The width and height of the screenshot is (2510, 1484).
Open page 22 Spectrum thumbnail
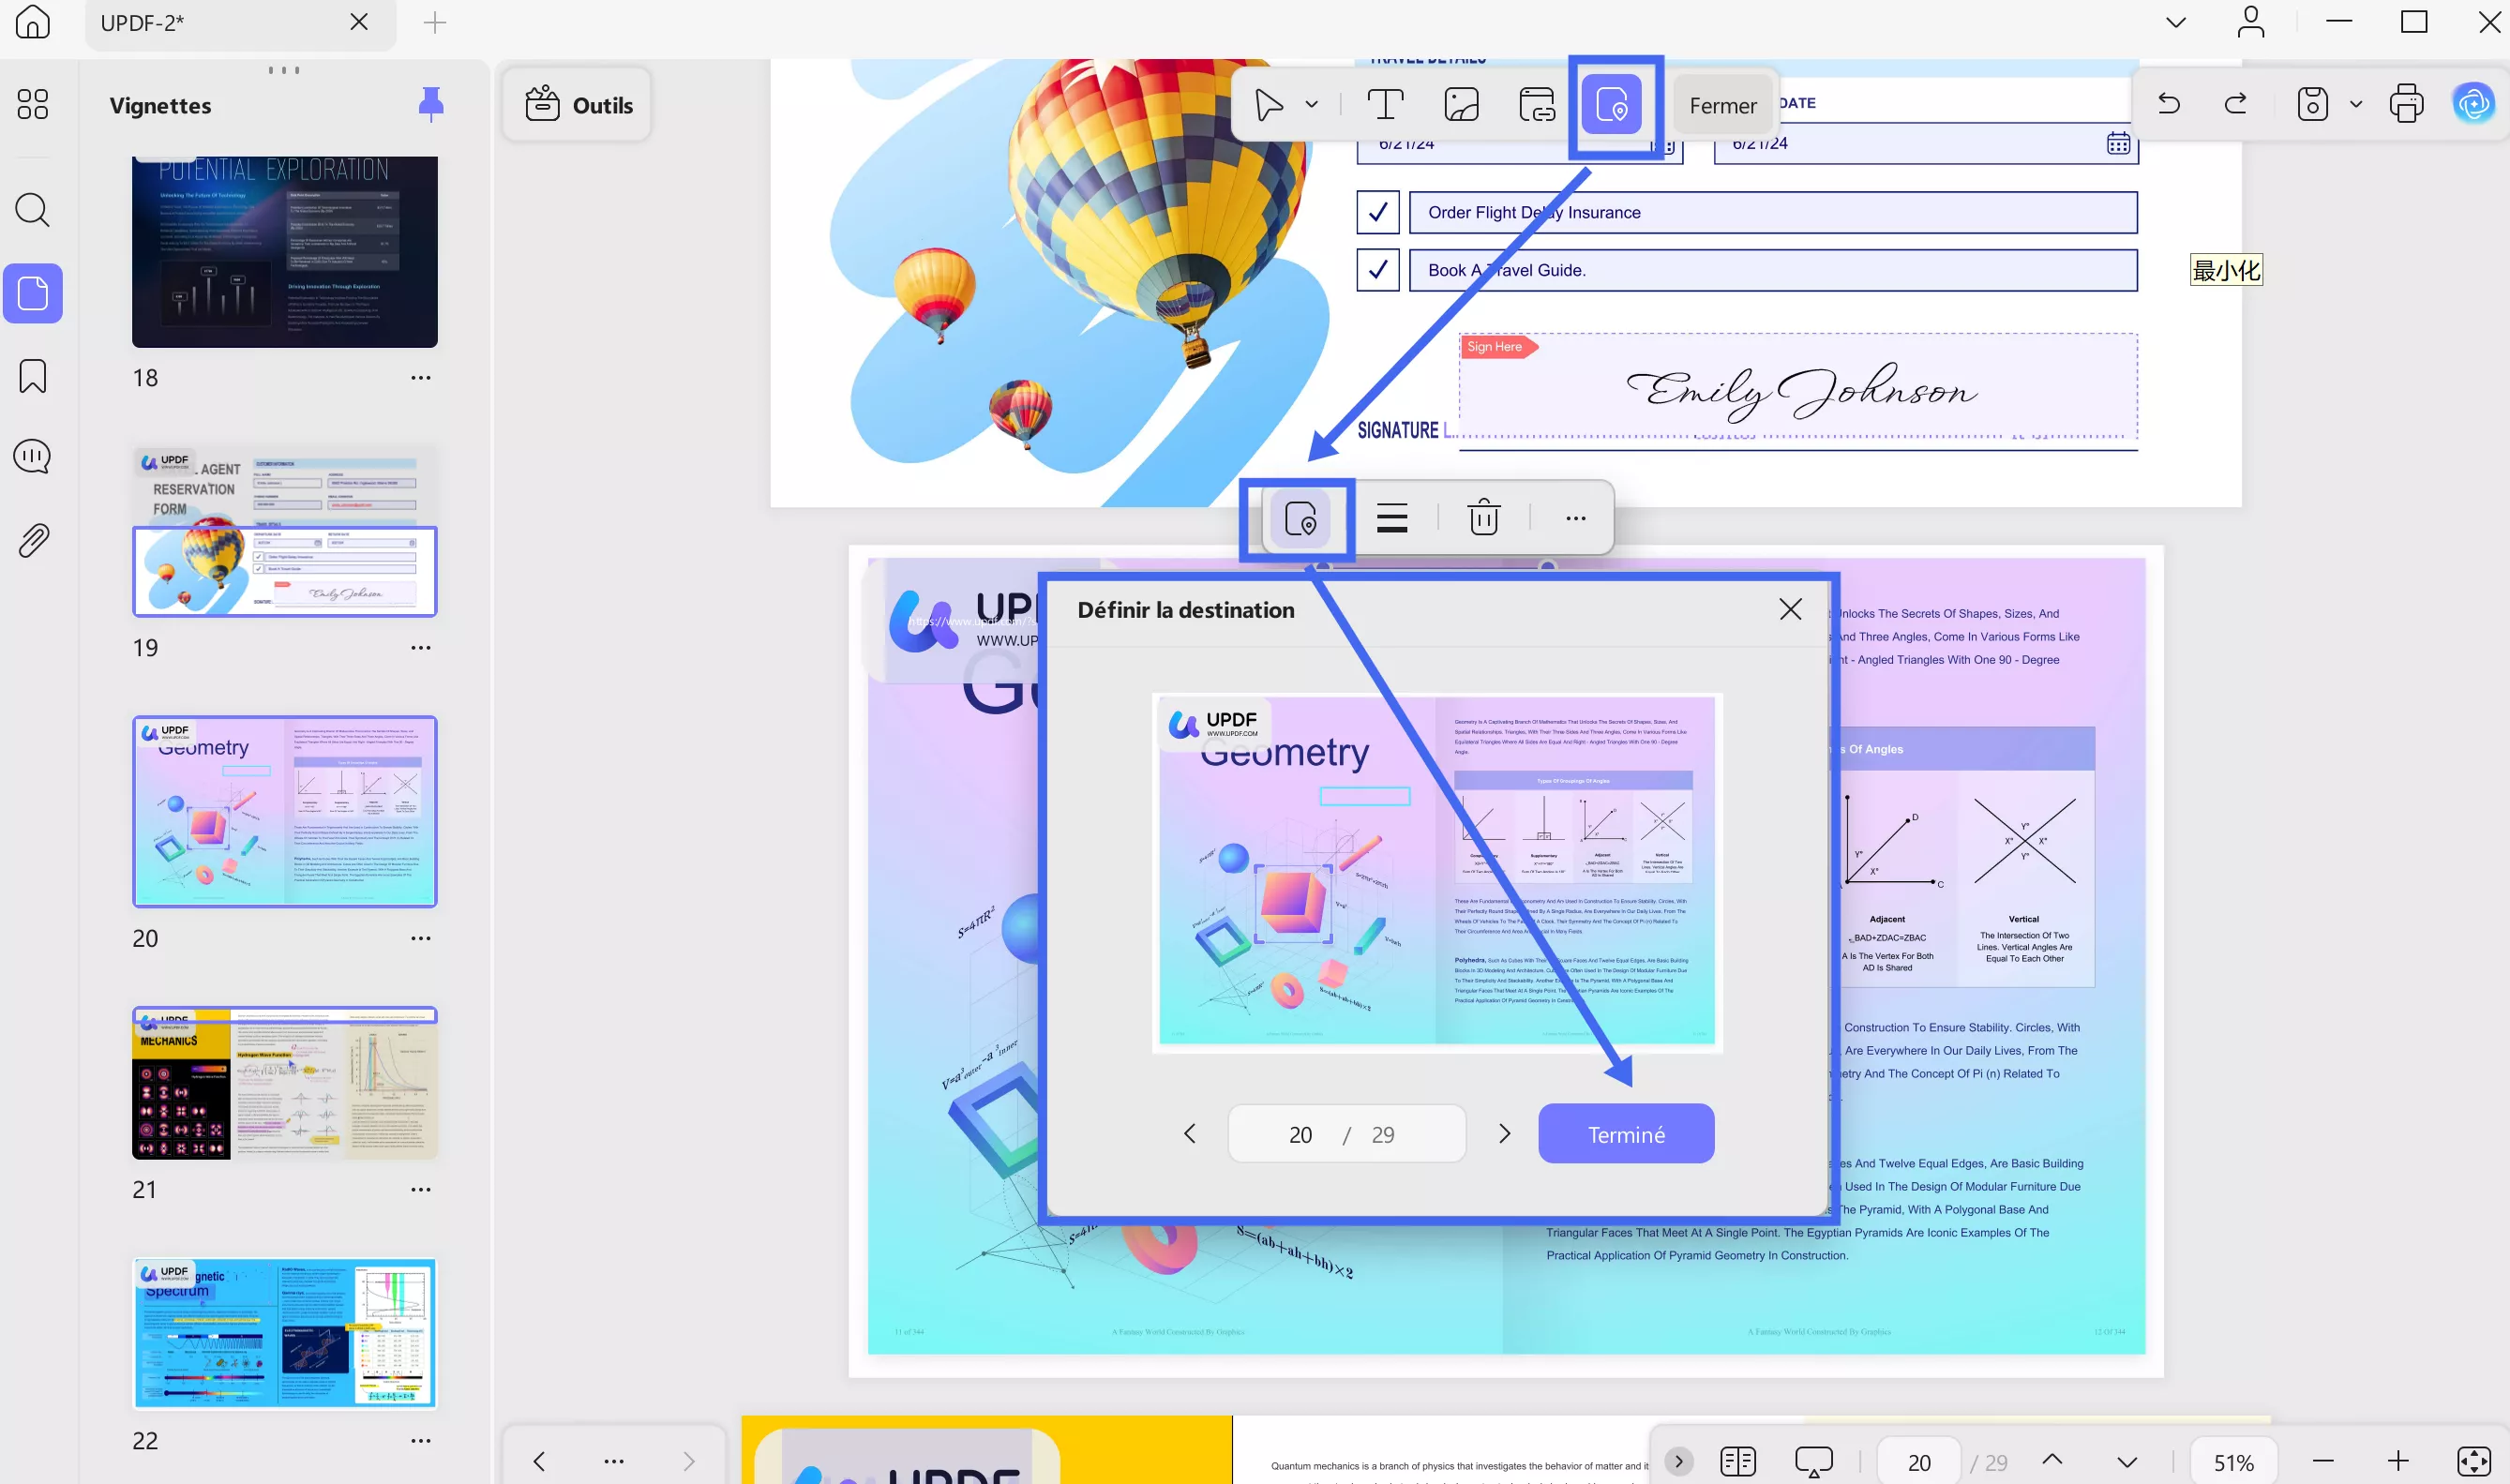tap(285, 1333)
